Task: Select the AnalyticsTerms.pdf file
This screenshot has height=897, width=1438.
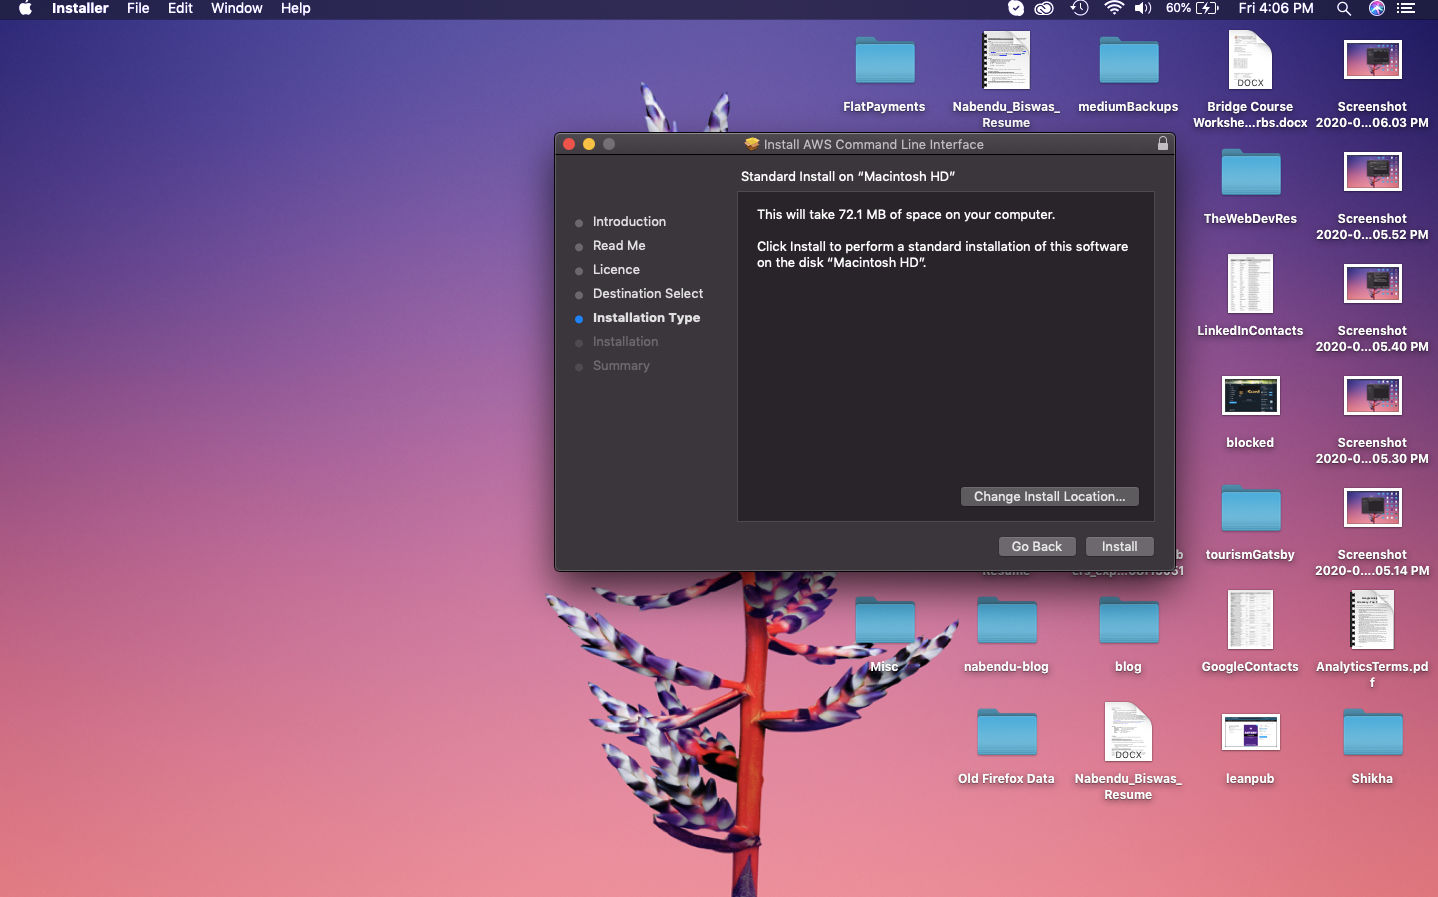Action: pos(1372,620)
